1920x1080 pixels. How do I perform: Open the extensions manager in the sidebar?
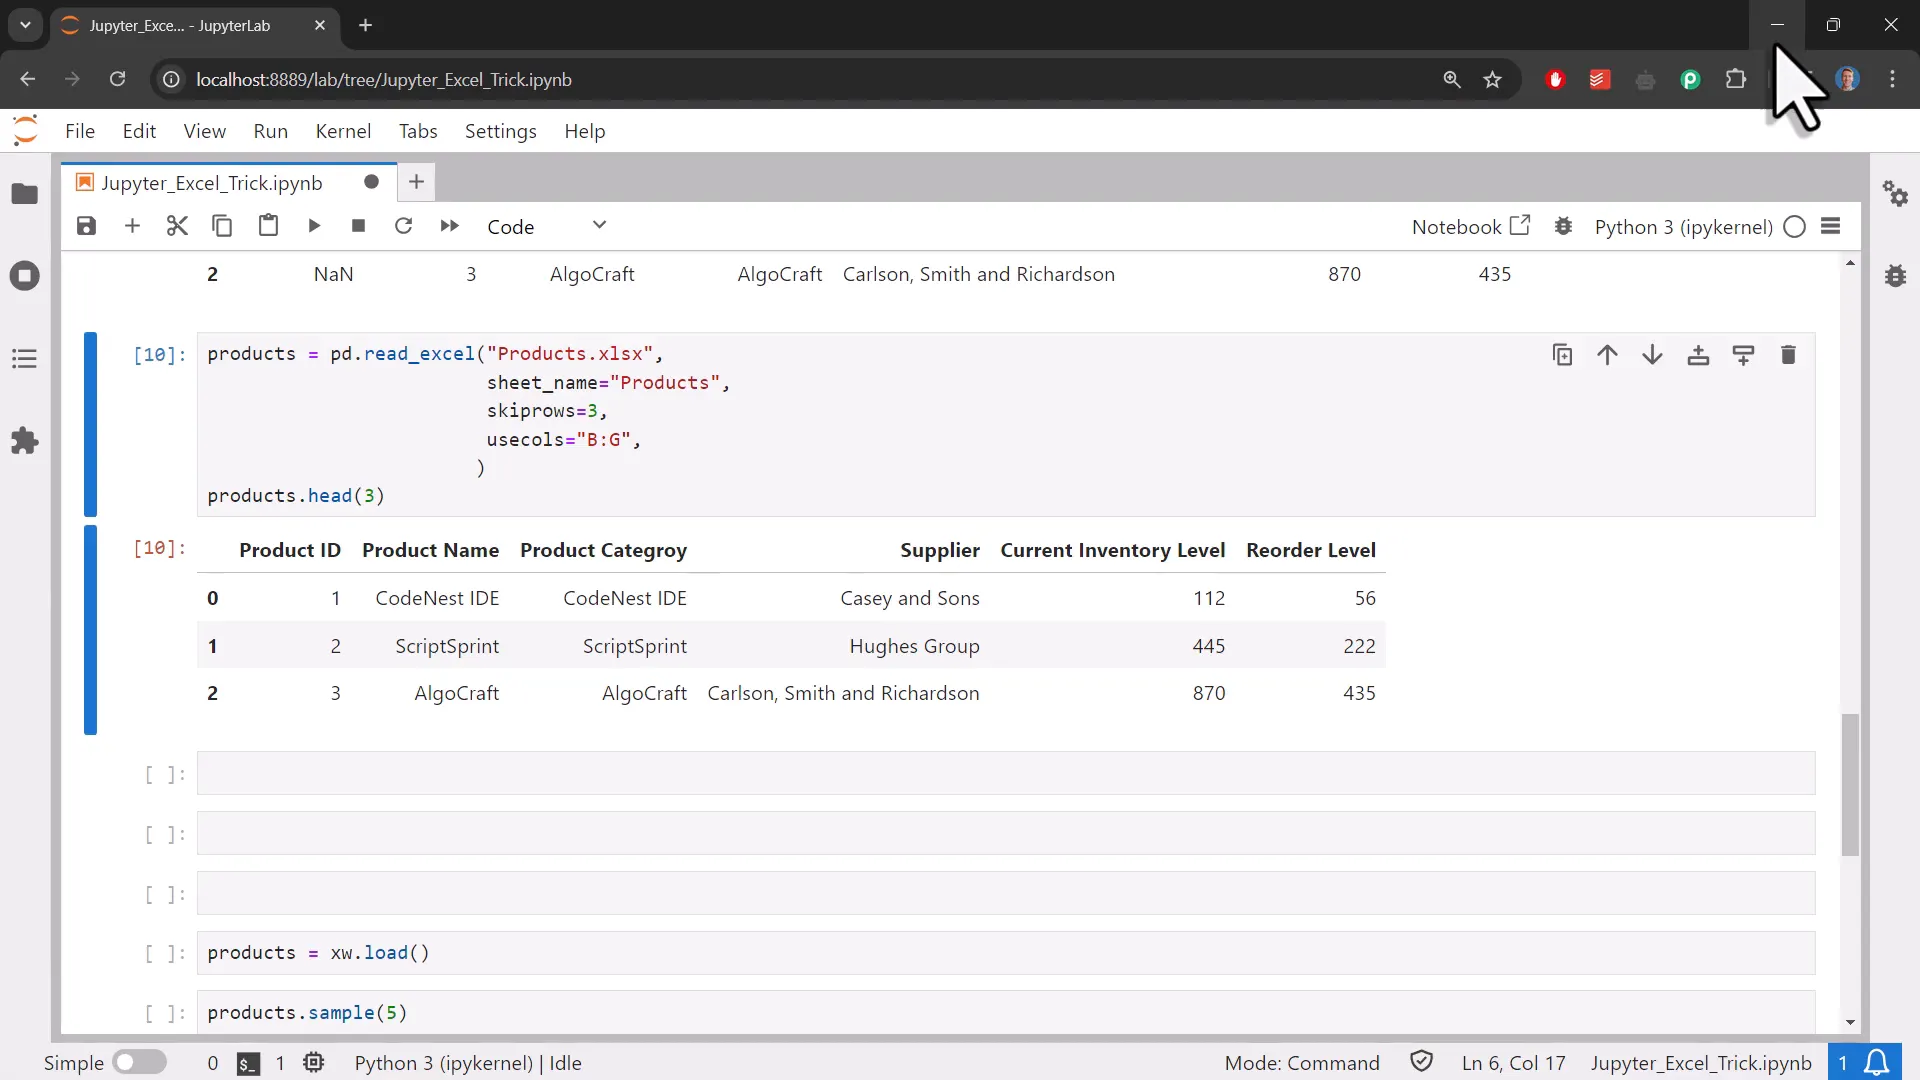(24, 440)
